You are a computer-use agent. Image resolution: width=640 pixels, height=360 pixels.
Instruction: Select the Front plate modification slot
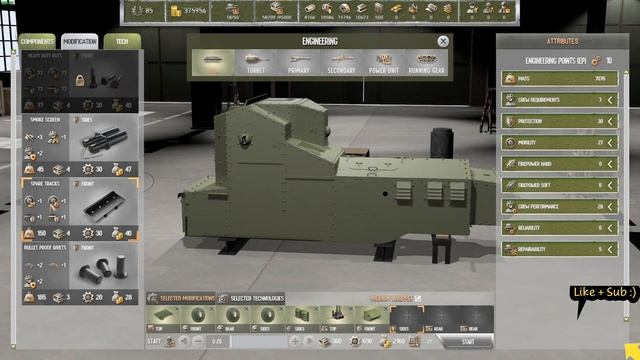(x=372, y=319)
